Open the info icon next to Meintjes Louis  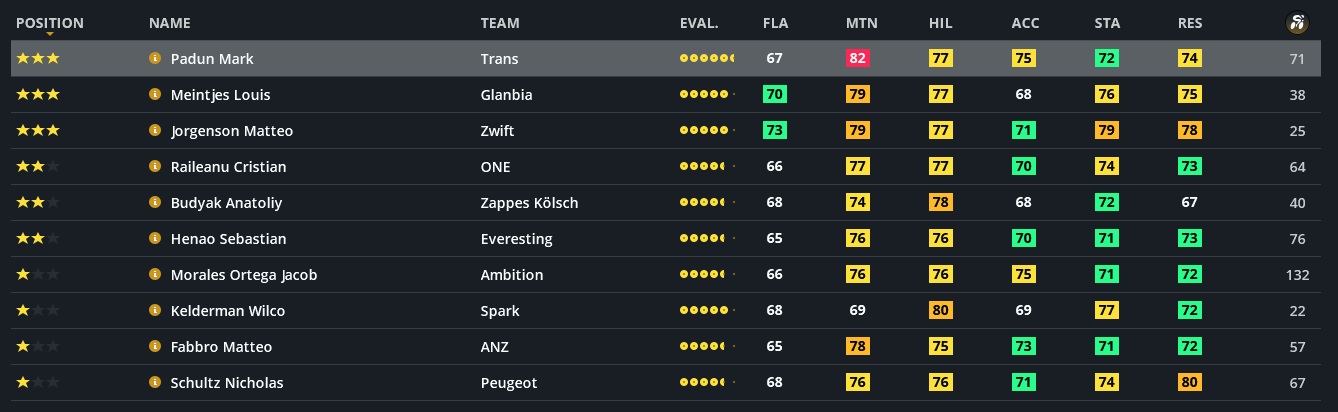tap(155, 95)
